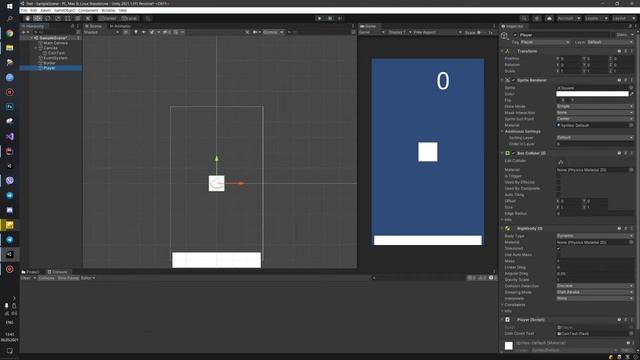Viewport: 640px width, 360px height.
Task: Open the Layer dropdown in Inspector
Action: click(x=610, y=42)
